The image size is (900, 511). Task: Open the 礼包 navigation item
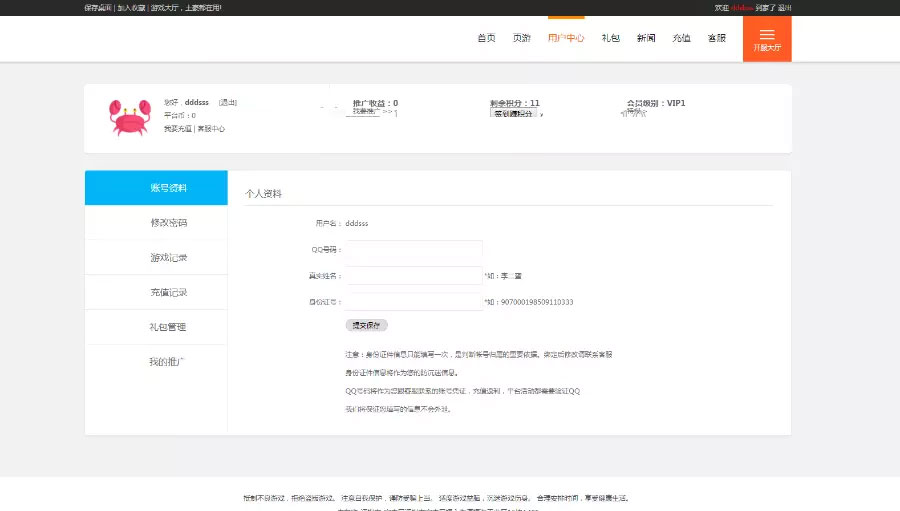pos(610,38)
